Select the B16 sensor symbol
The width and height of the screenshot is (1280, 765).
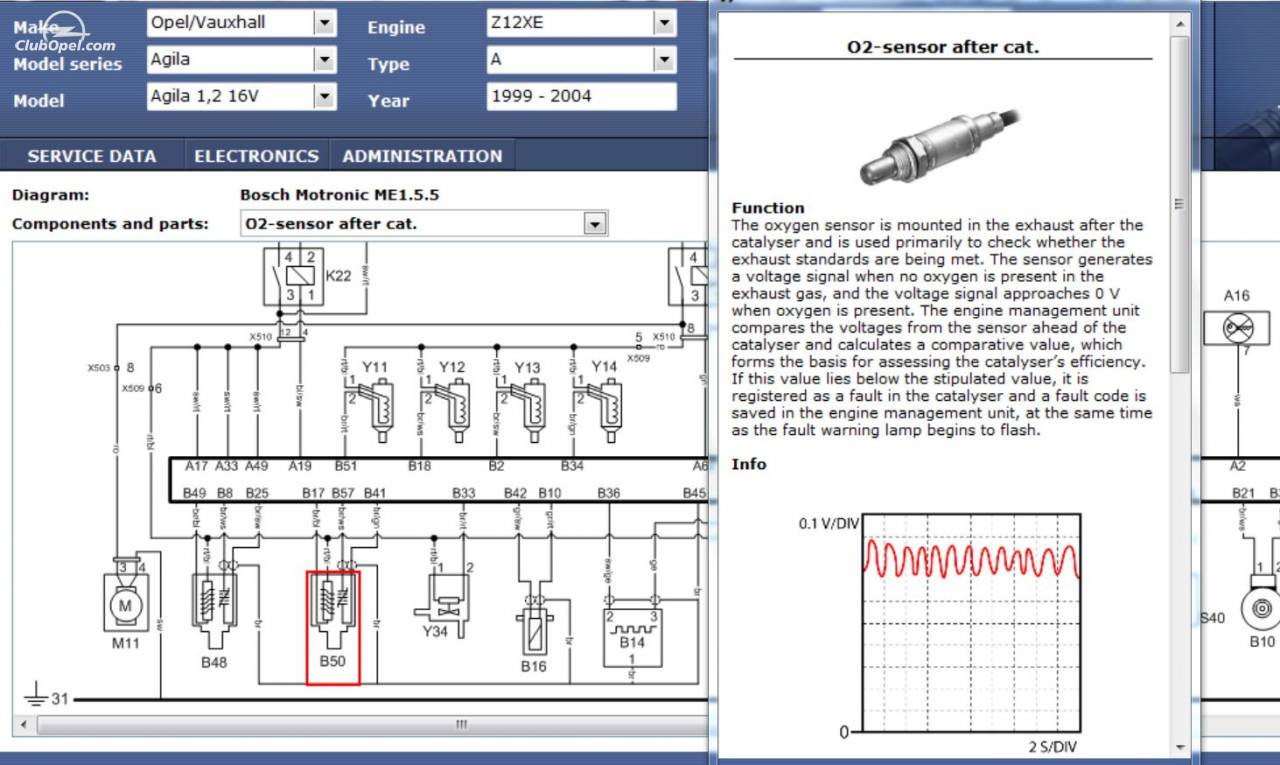click(x=534, y=632)
